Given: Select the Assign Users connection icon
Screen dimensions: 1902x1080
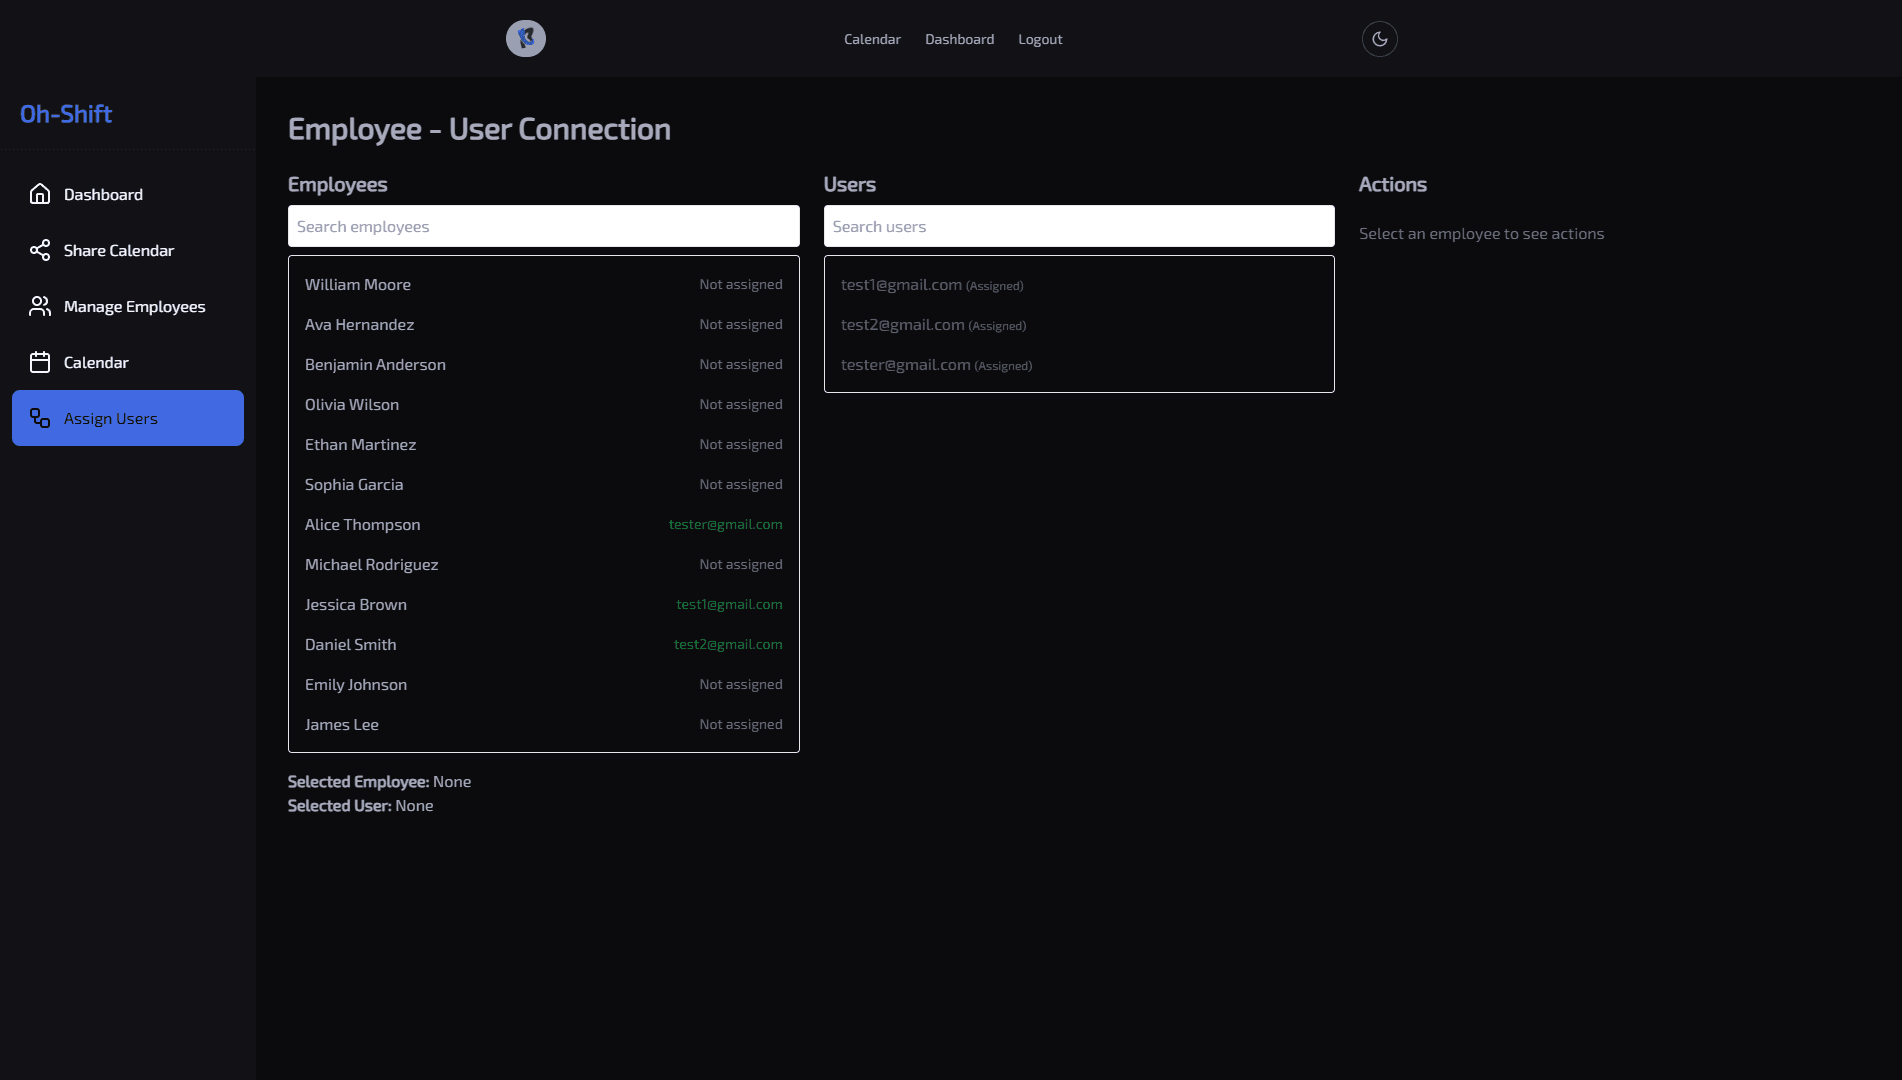Looking at the screenshot, I should tap(40, 419).
